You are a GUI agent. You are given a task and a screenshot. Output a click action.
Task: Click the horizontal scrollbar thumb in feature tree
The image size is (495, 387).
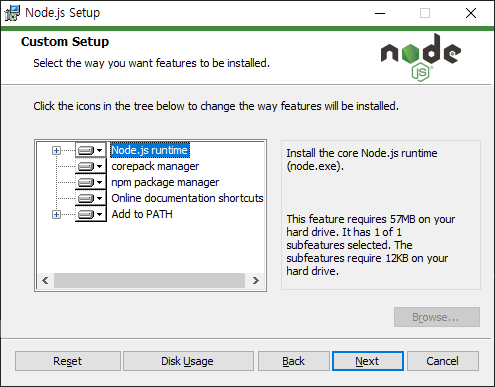pyautogui.click(x=149, y=281)
